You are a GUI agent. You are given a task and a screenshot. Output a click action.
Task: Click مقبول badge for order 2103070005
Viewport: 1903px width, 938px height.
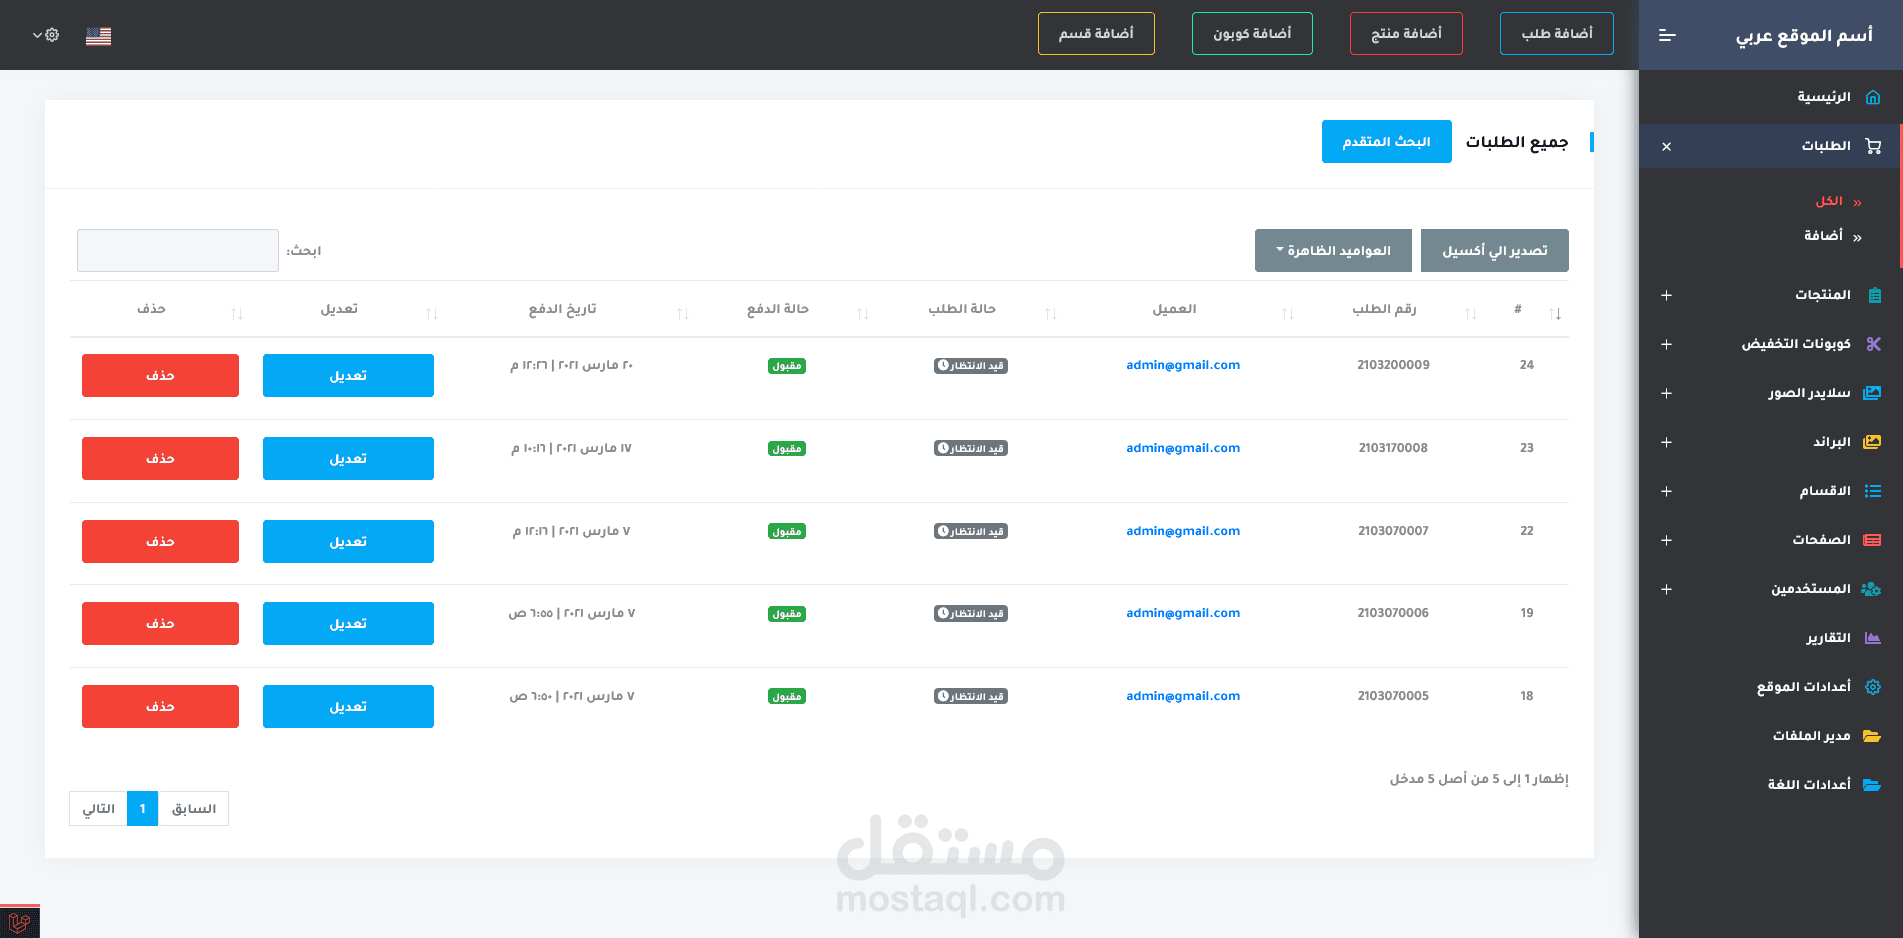pyautogui.click(x=787, y=696)
